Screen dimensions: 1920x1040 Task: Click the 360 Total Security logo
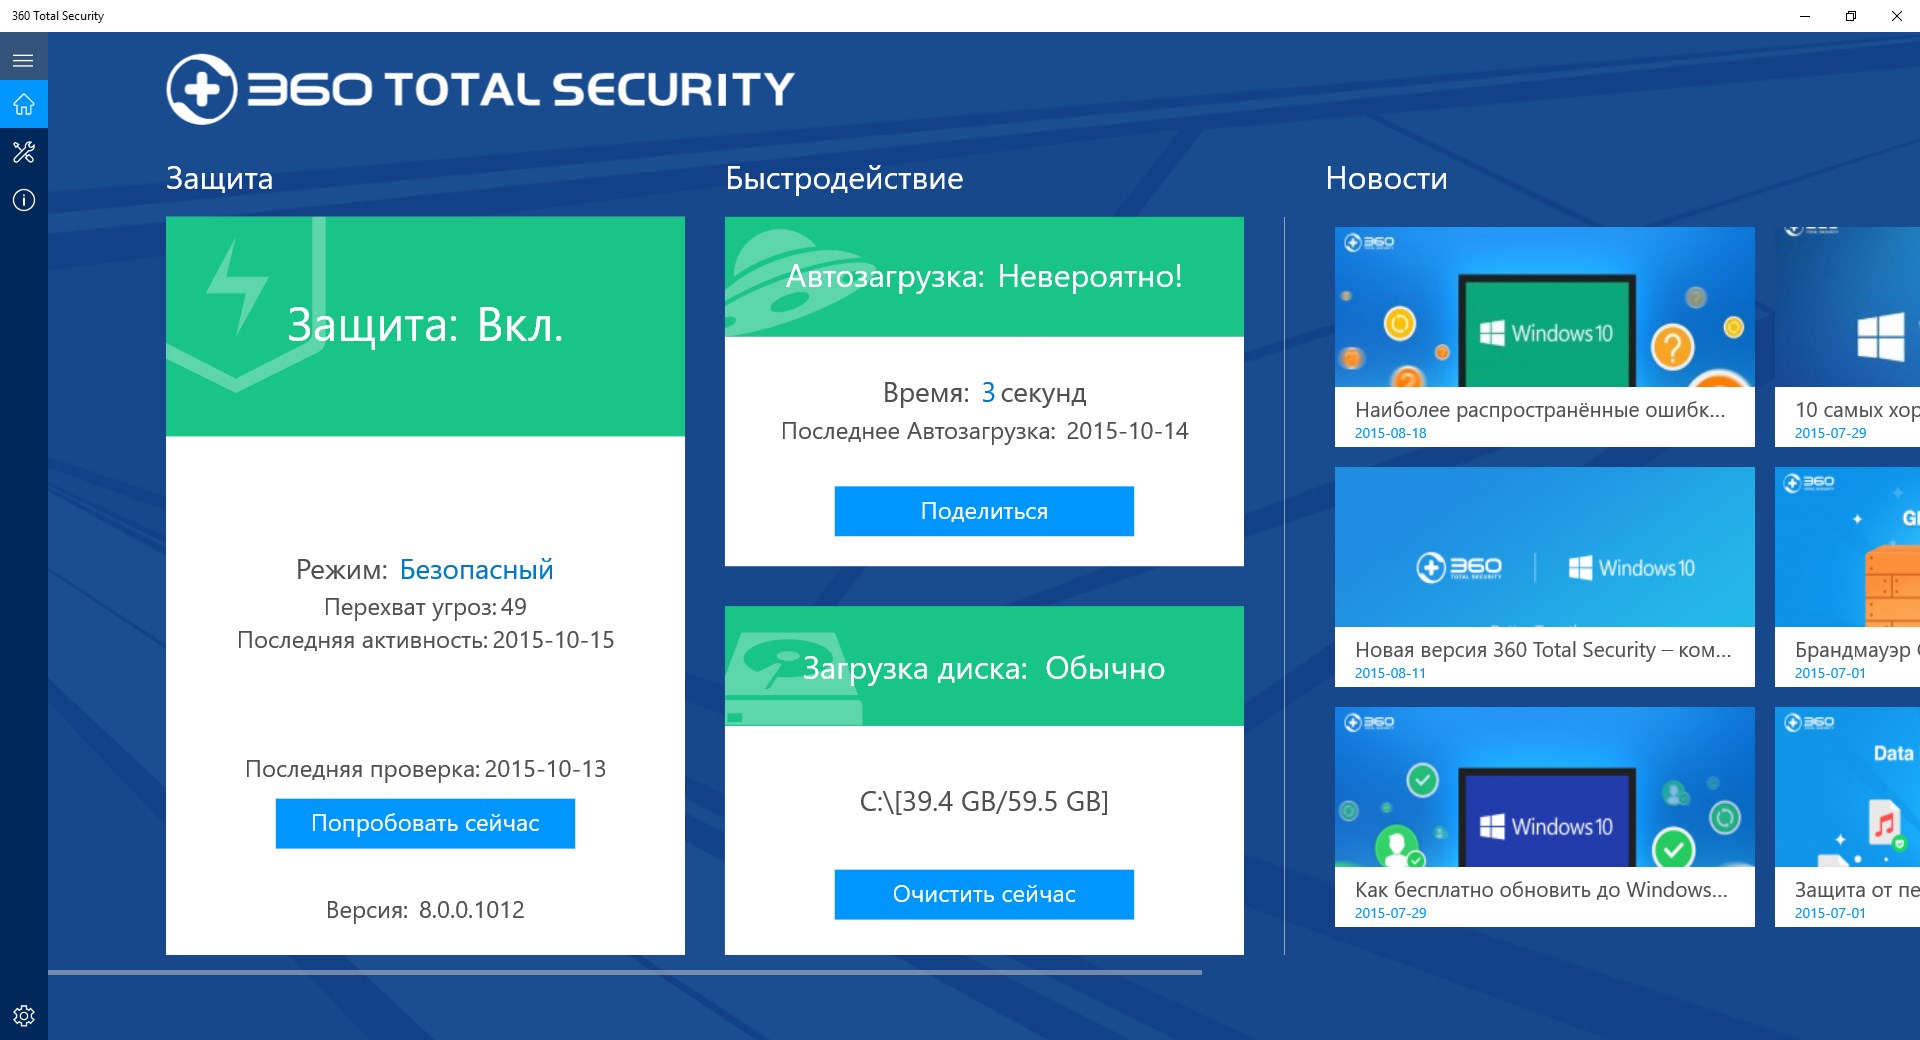[480, 89]
